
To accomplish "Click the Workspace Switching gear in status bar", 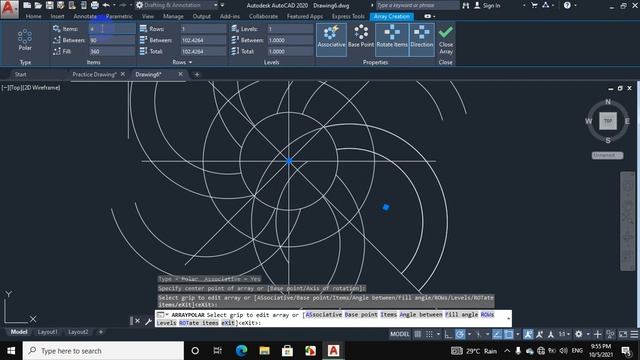I will click(x=578, y=334).
